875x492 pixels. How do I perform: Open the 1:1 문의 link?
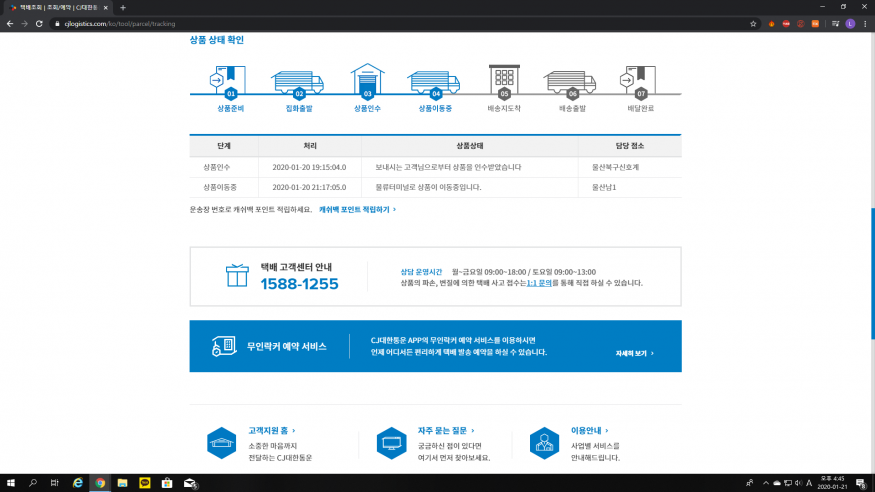(x=539, y=283)
